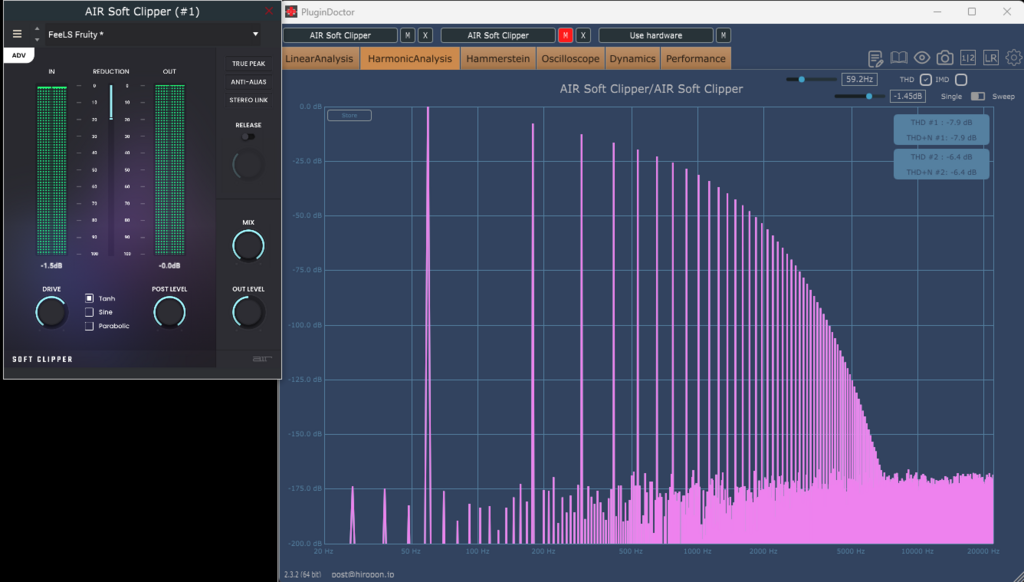
Task: Click the -0.0dB output level readout
Action: 169,266
